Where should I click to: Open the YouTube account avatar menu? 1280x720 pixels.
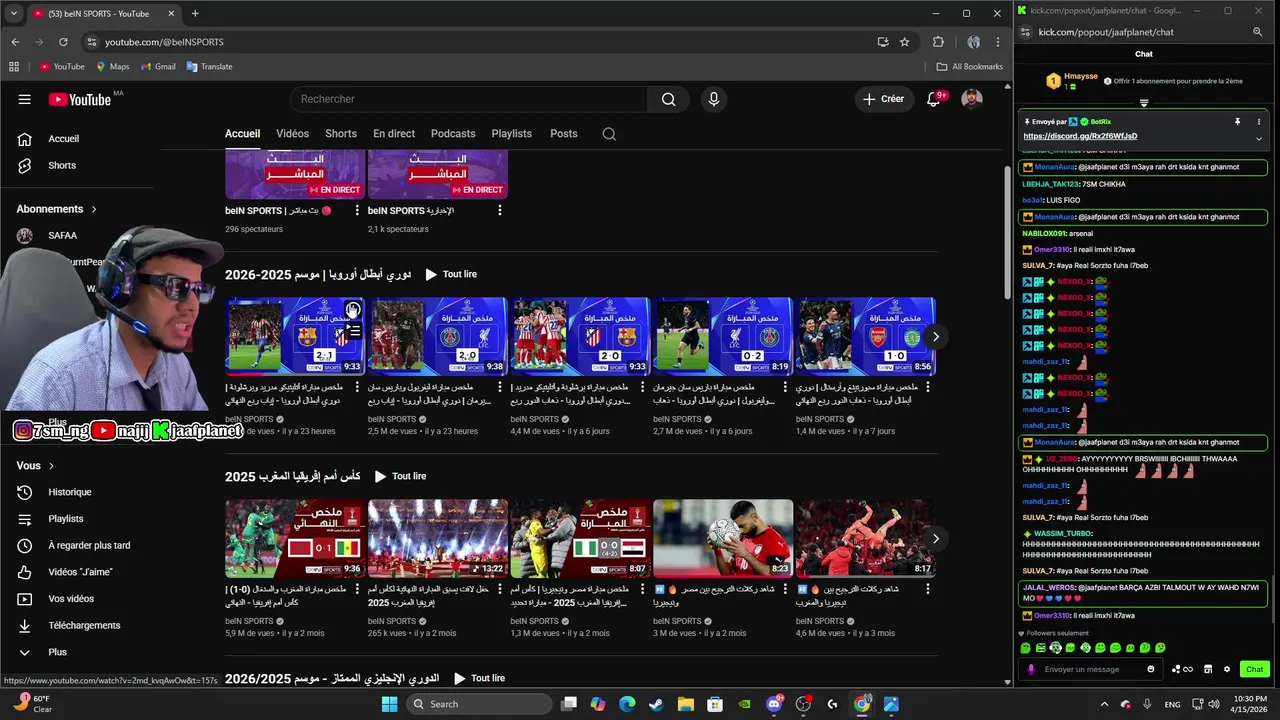click(x=972, y=99)
